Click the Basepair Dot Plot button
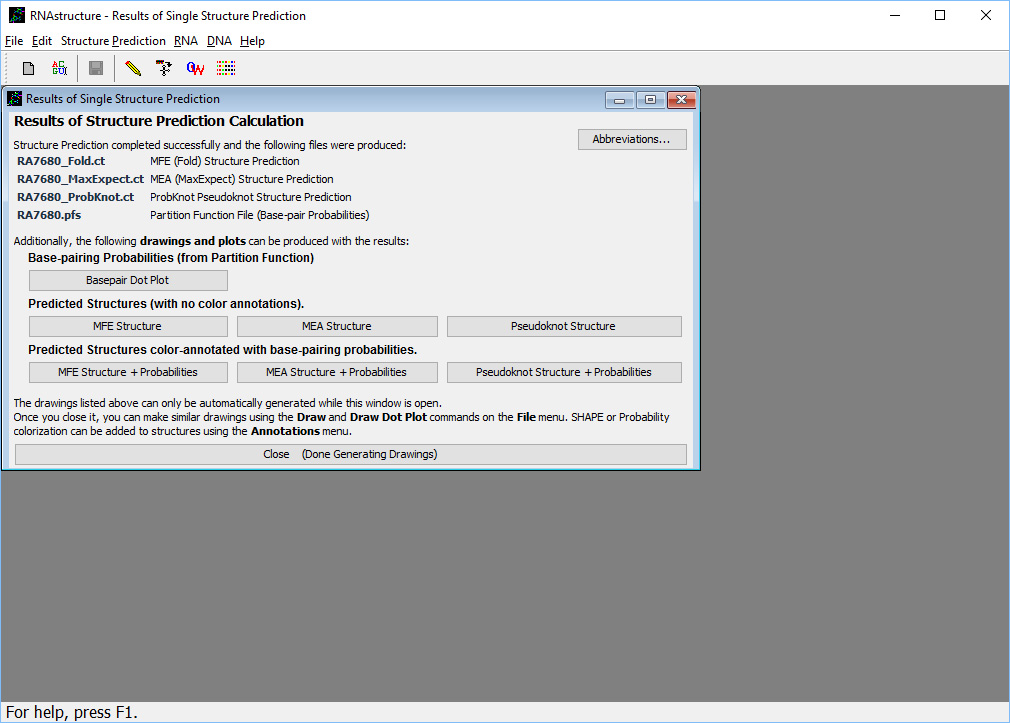 tap(128, 280)
